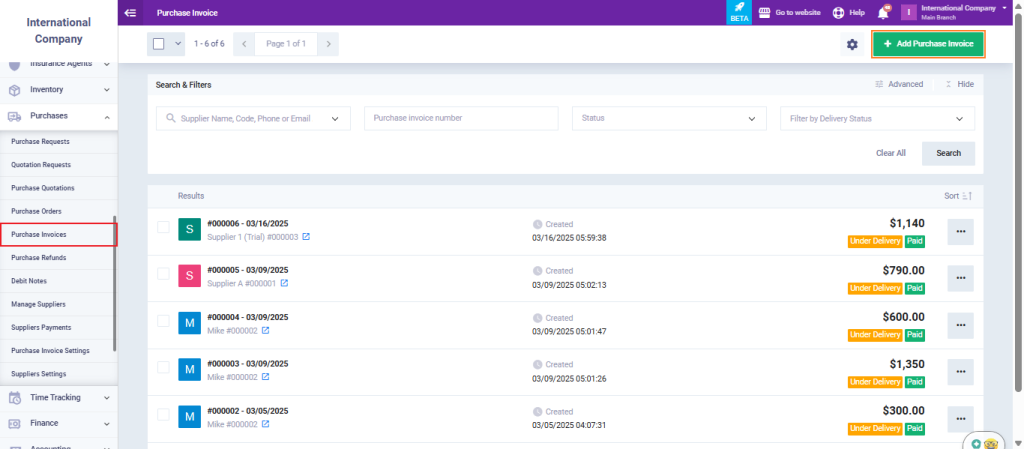Check the box for invoice #000003
Image resolution: width=1024 pixels, height=449 pixels.
(x=163, y=367)
